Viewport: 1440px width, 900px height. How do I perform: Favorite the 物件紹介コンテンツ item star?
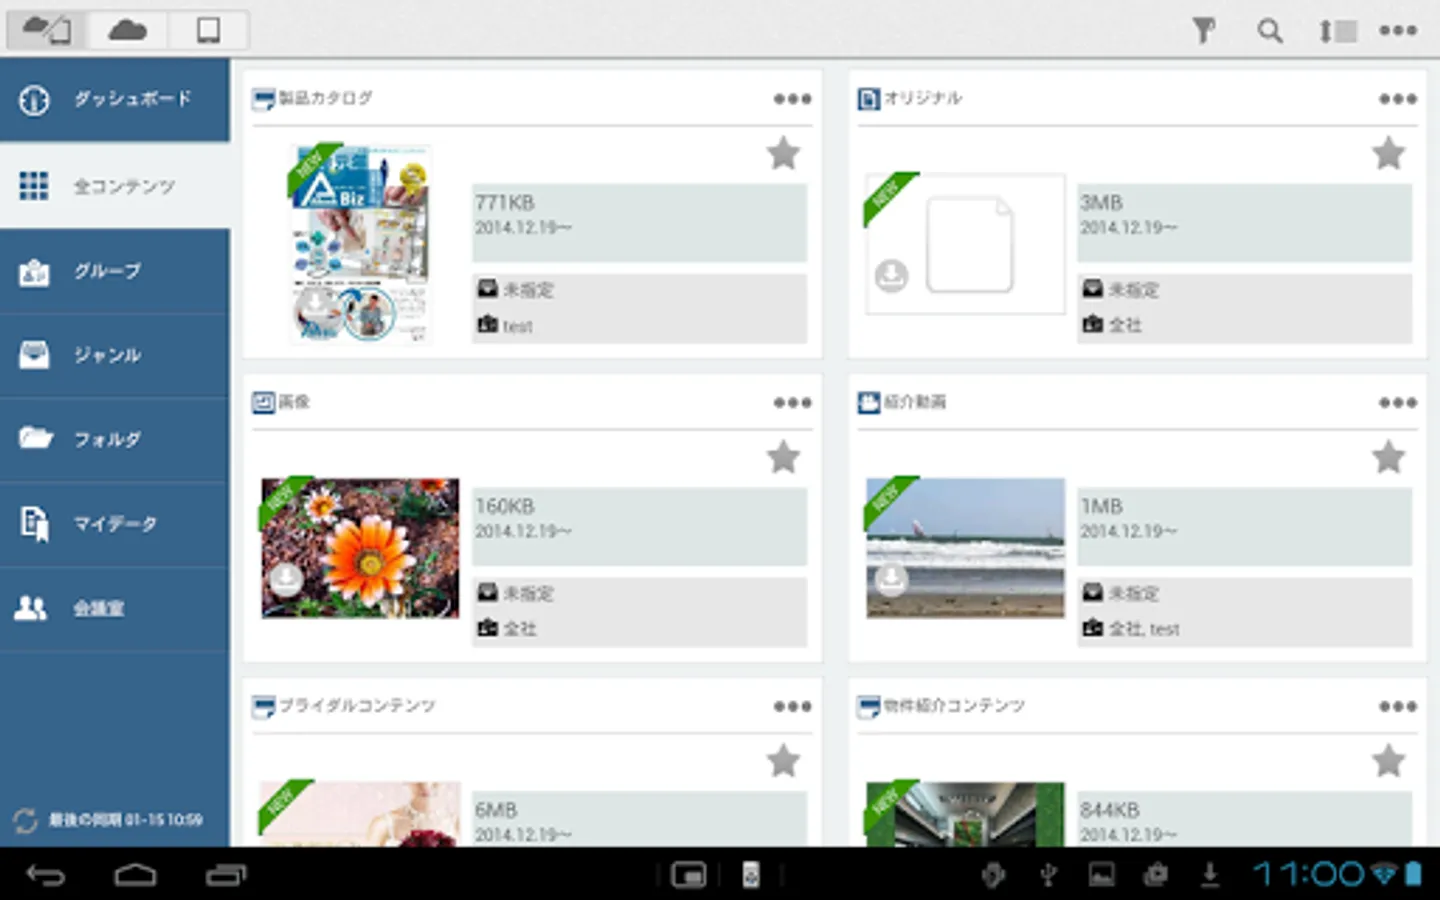click(1388, 761)
